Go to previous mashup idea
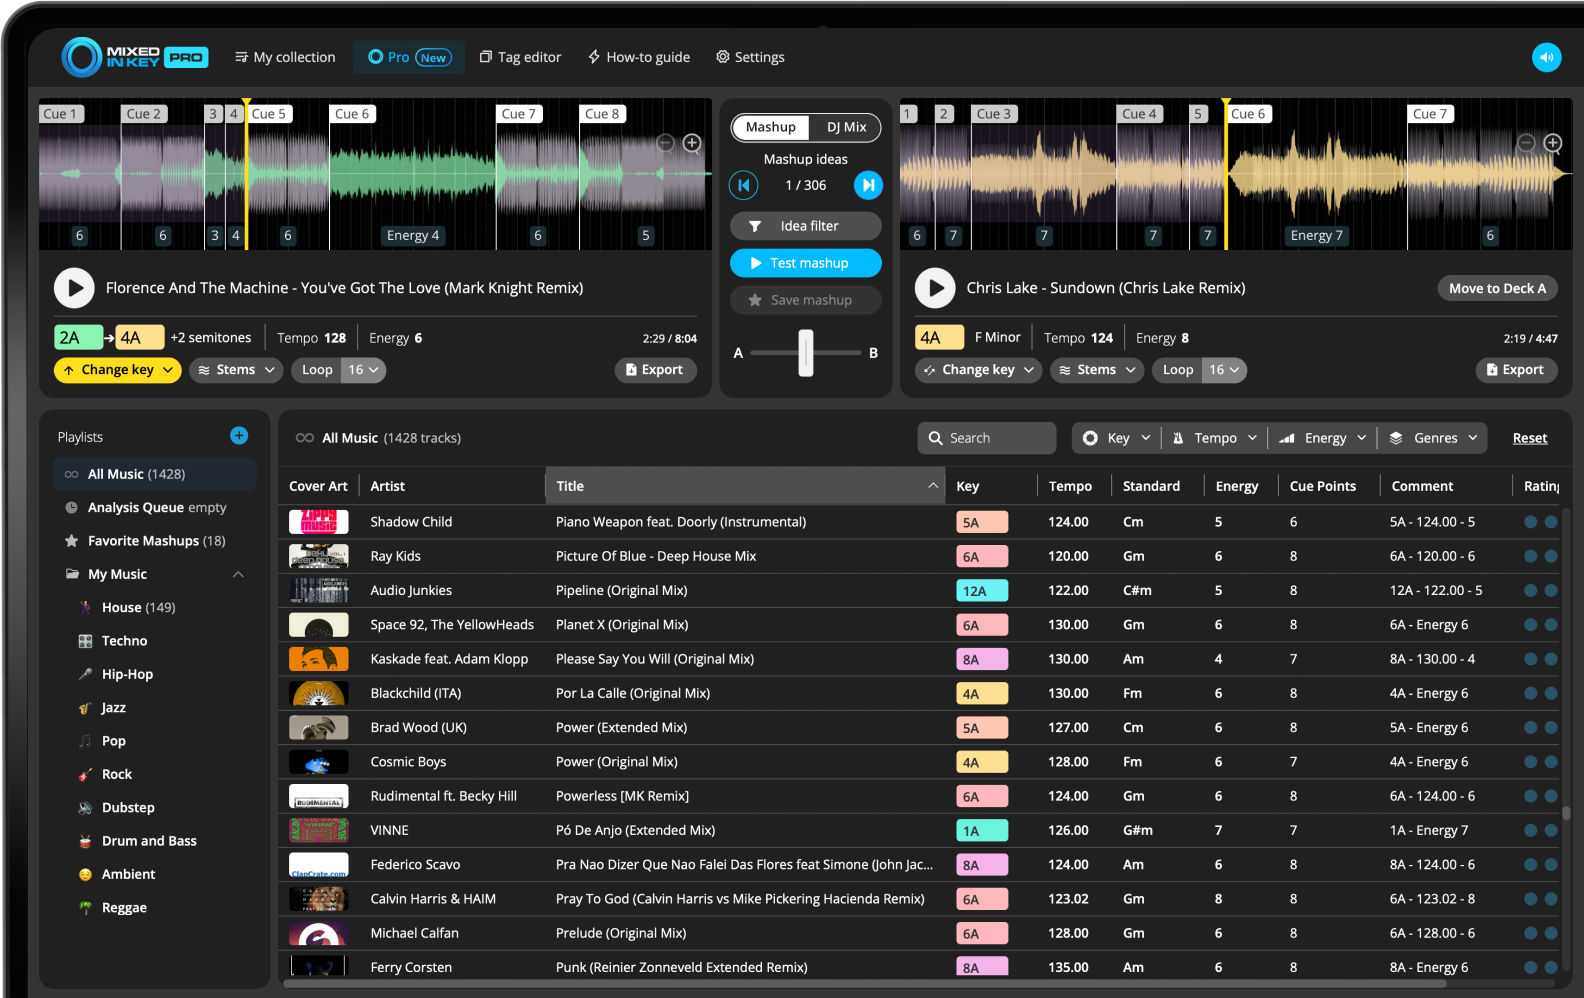The height and width of the screenshot is (998, 1584). pyautogui.click(x=743, y=185)
